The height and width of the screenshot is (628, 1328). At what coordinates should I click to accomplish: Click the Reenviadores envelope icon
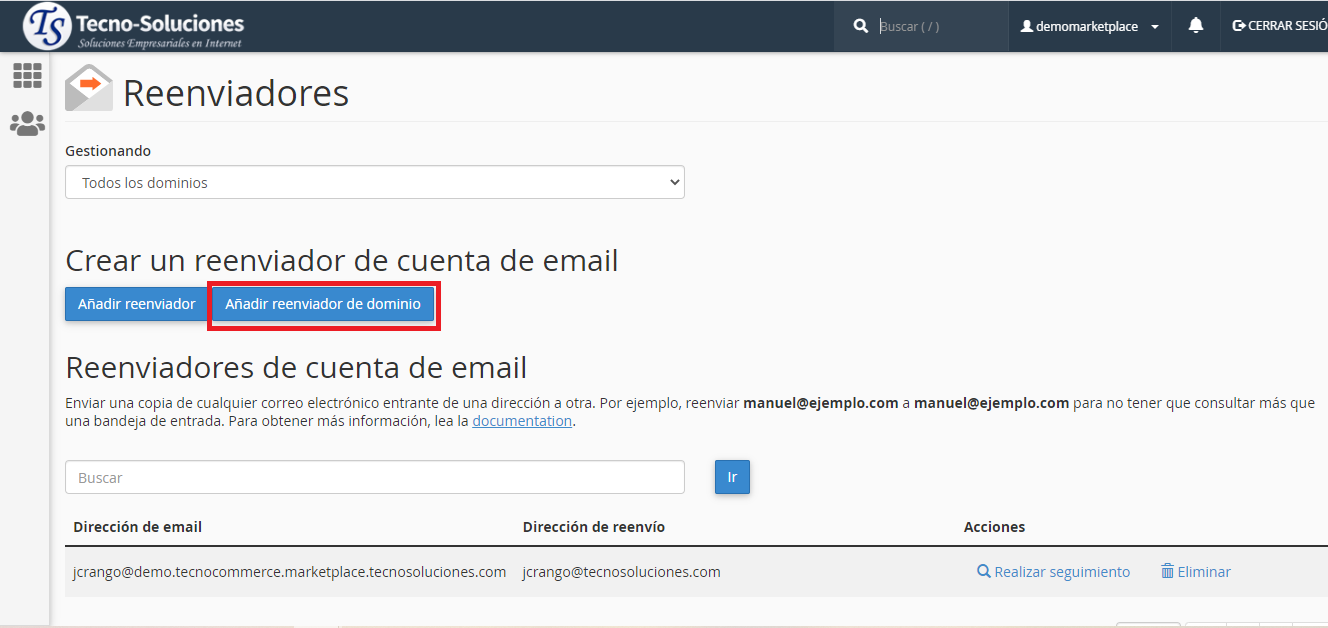tap(89, 89)
